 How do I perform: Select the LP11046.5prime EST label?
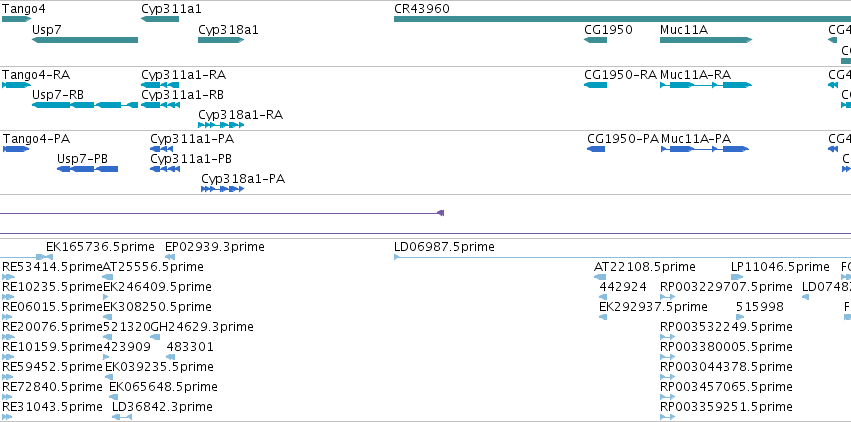780,267
